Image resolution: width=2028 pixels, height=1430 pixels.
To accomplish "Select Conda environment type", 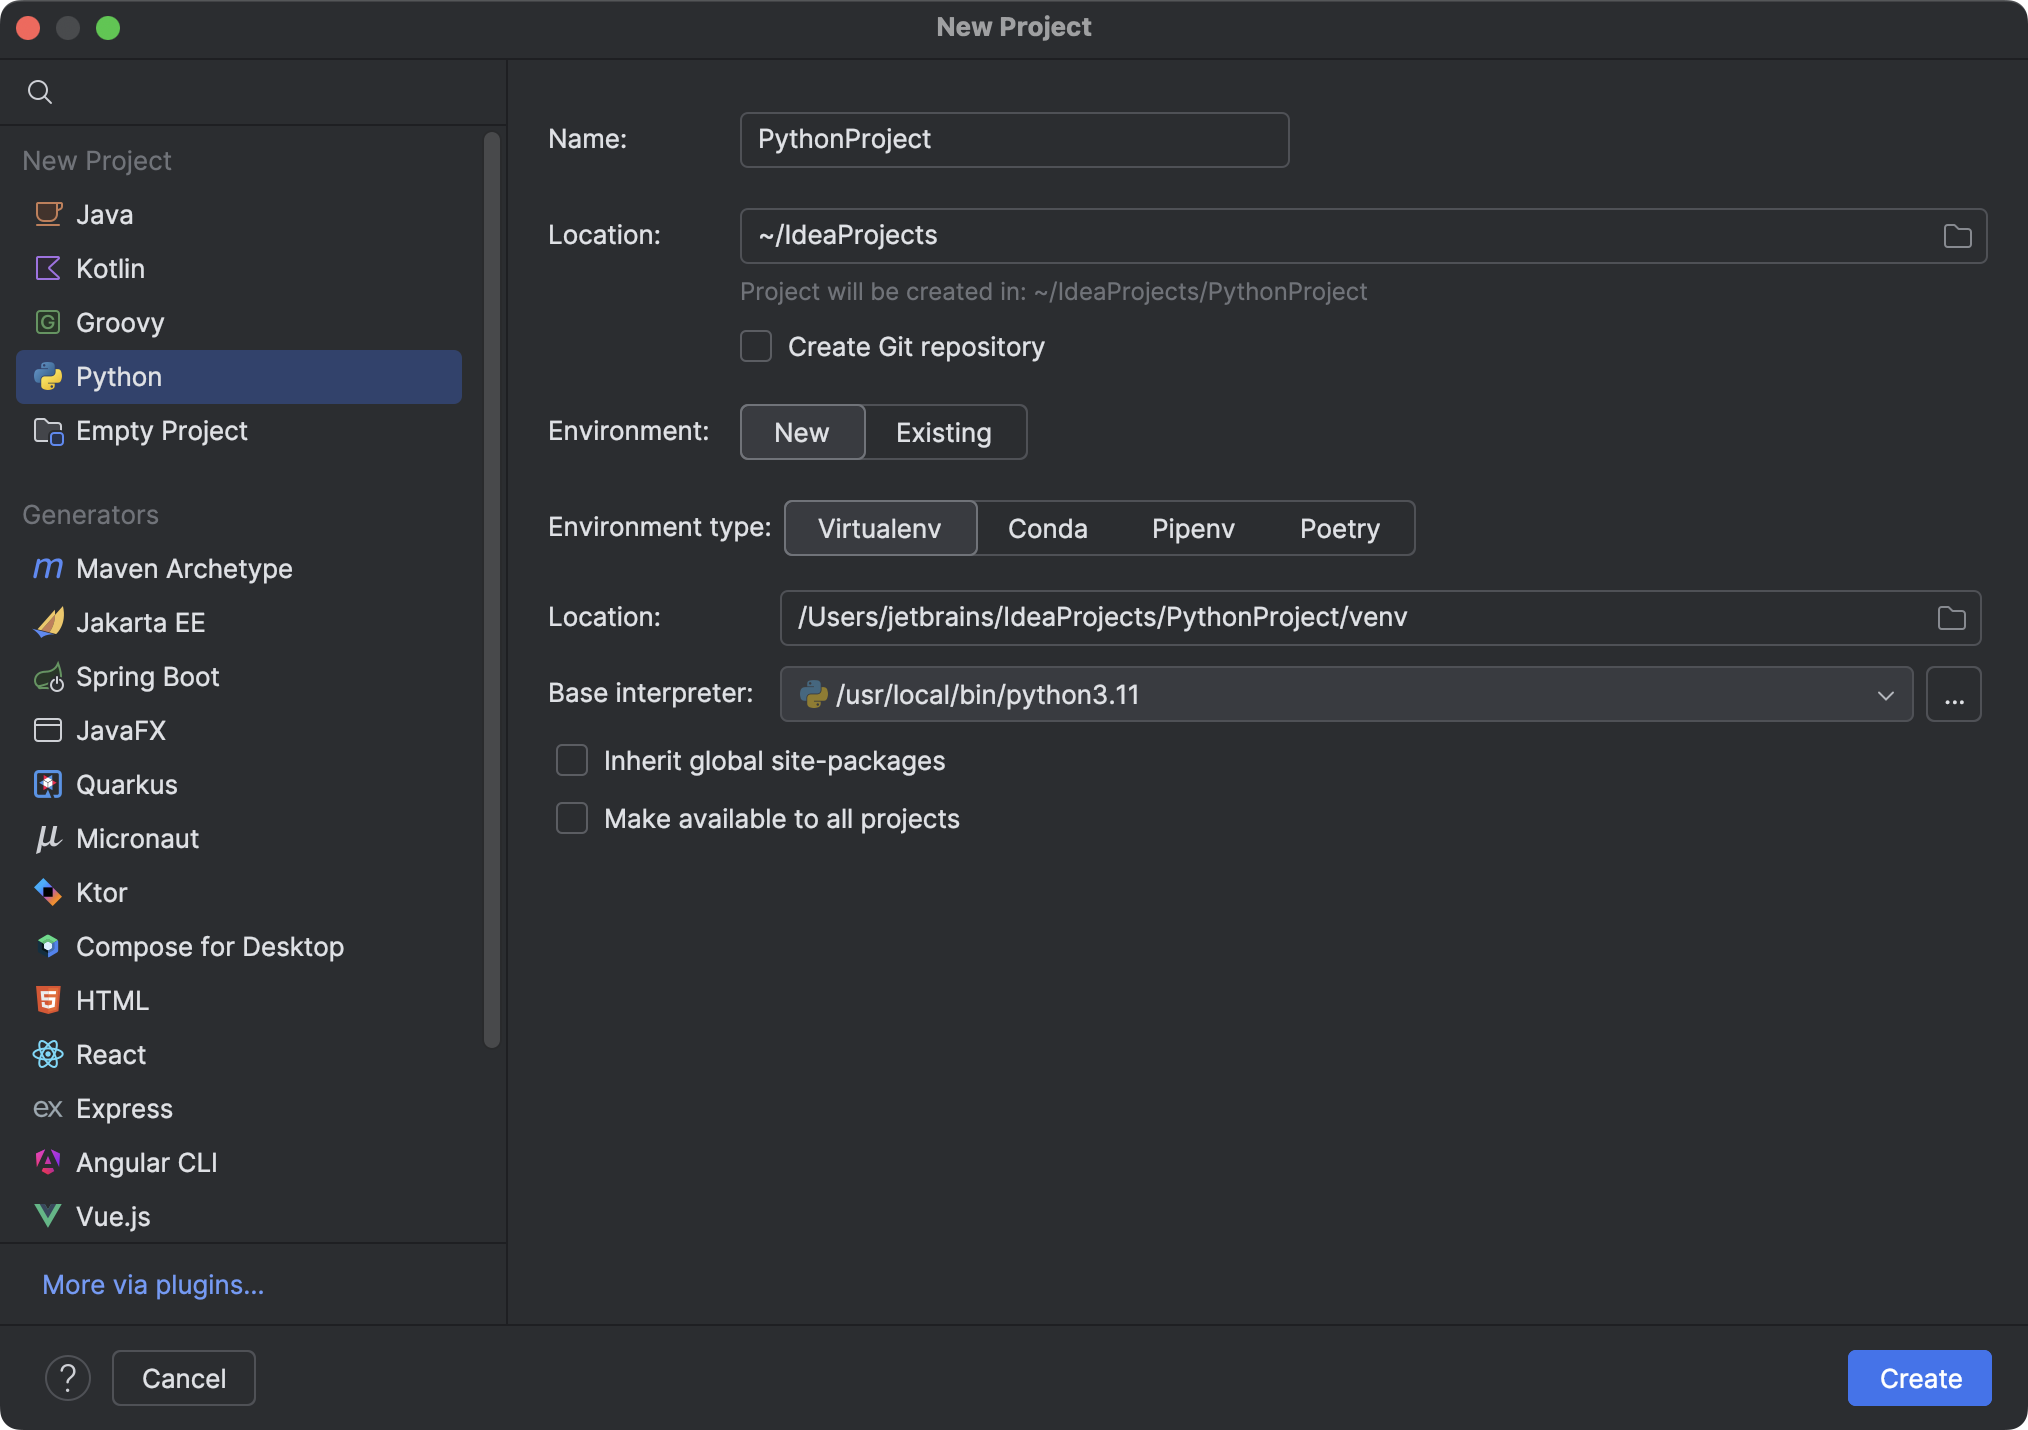I will 1047,528.
